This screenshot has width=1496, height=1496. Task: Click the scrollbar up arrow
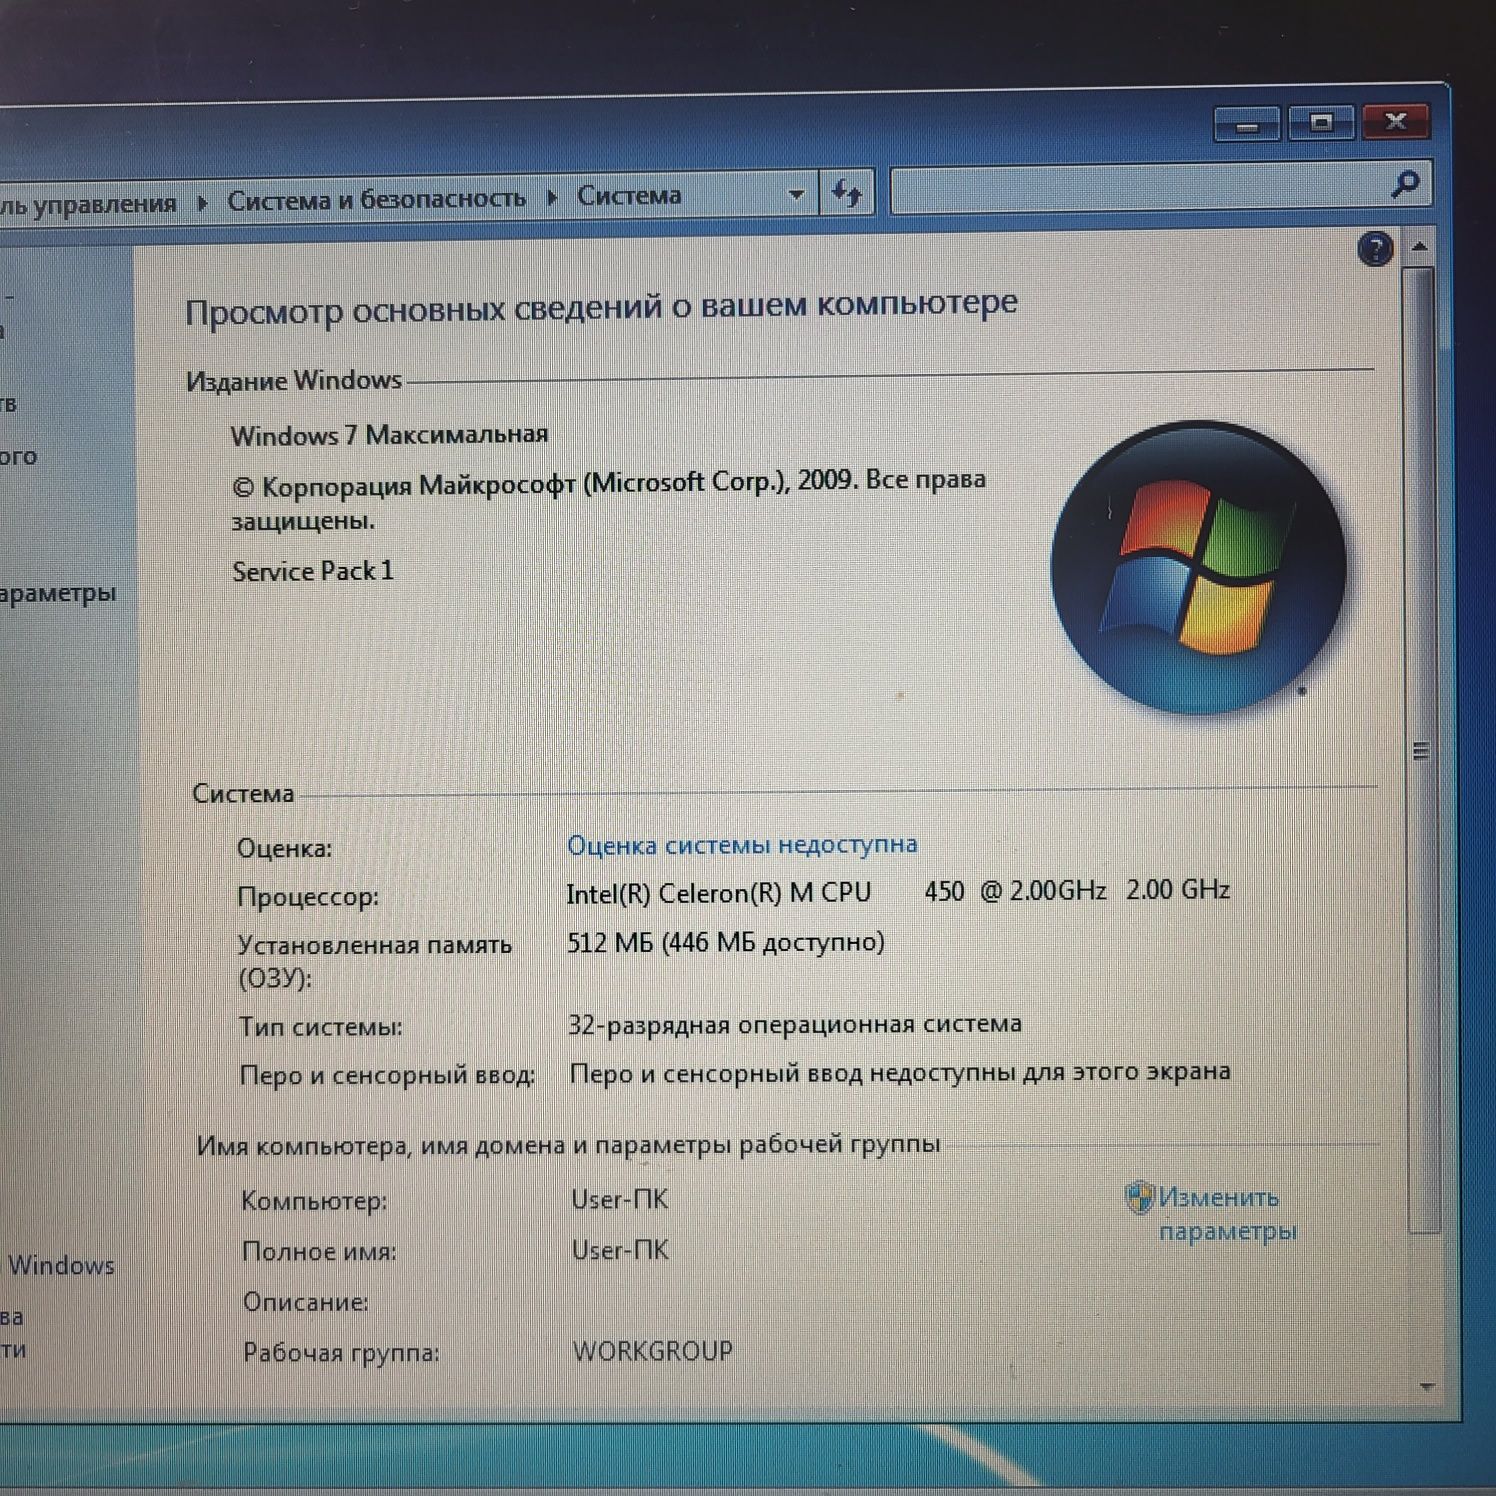pyautogui.click(x=1420, y=246)
